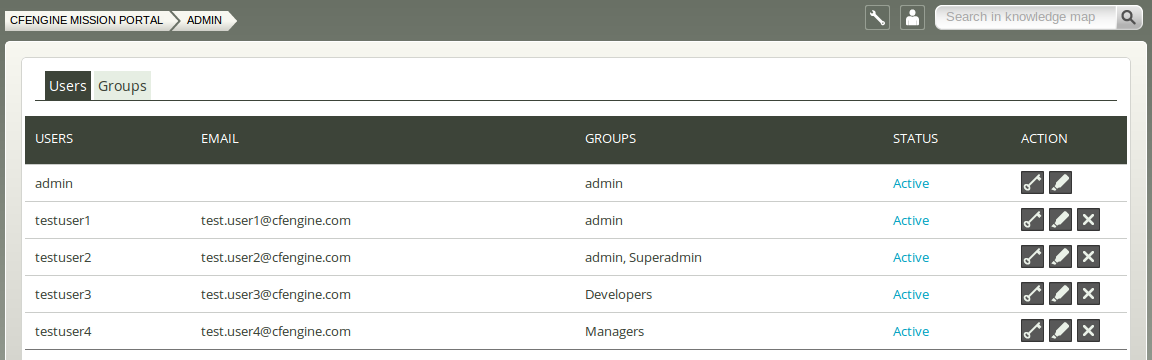
Task: Focus the Search in knowledge map field
Action: pos(1027,18)
